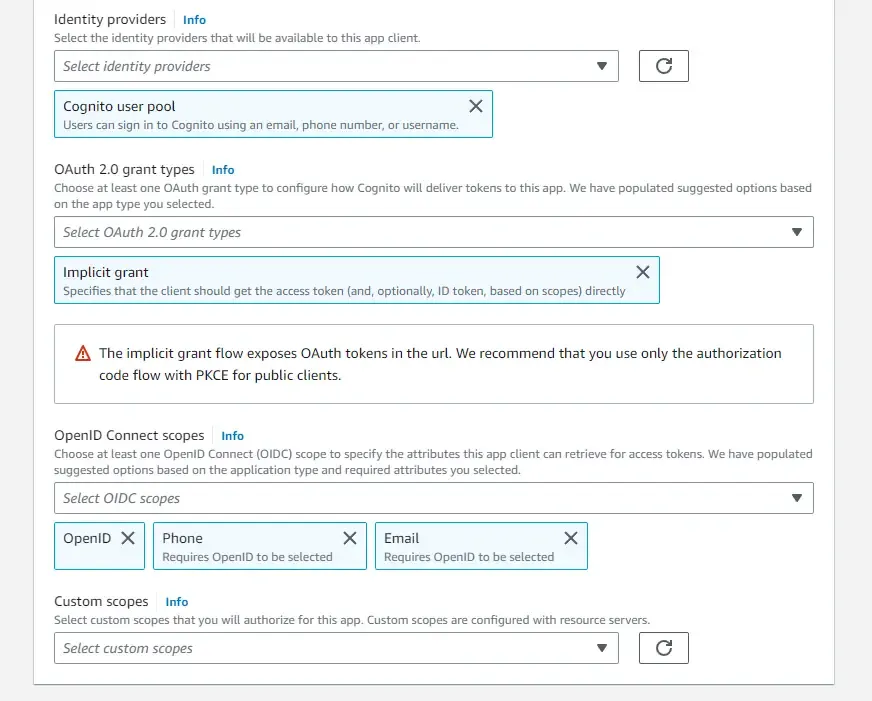Remove the Implicit grant type
This screenshot has width=872, height=701.
643,271
